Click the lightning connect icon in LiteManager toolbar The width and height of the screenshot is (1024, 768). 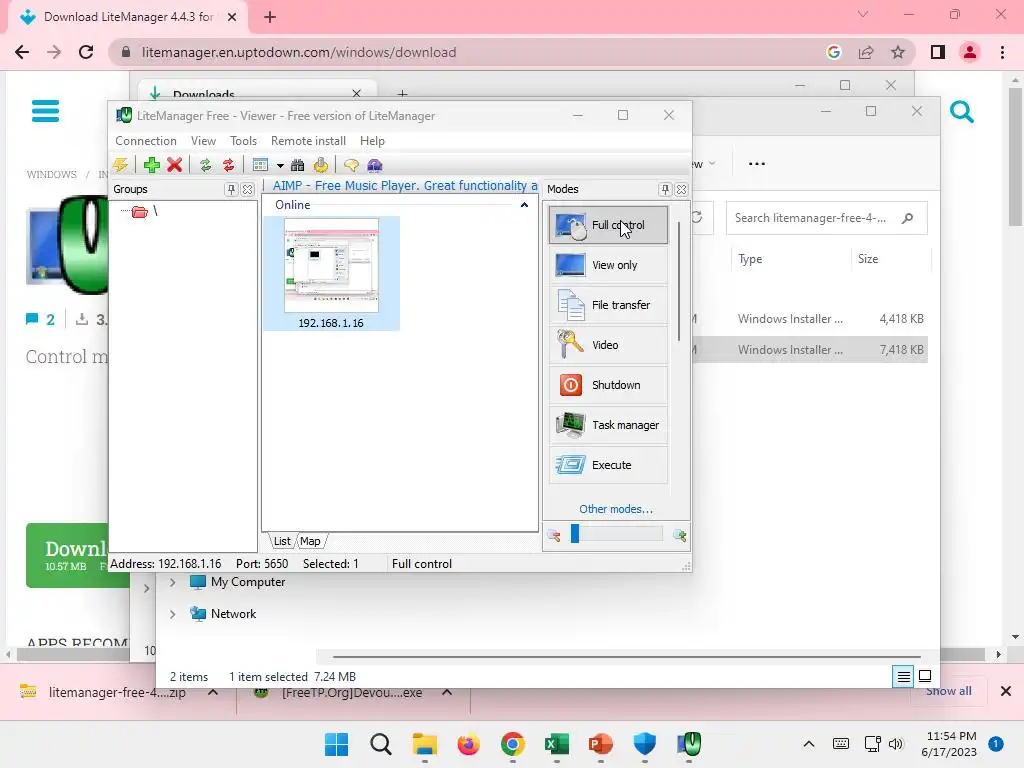[121, 165]
